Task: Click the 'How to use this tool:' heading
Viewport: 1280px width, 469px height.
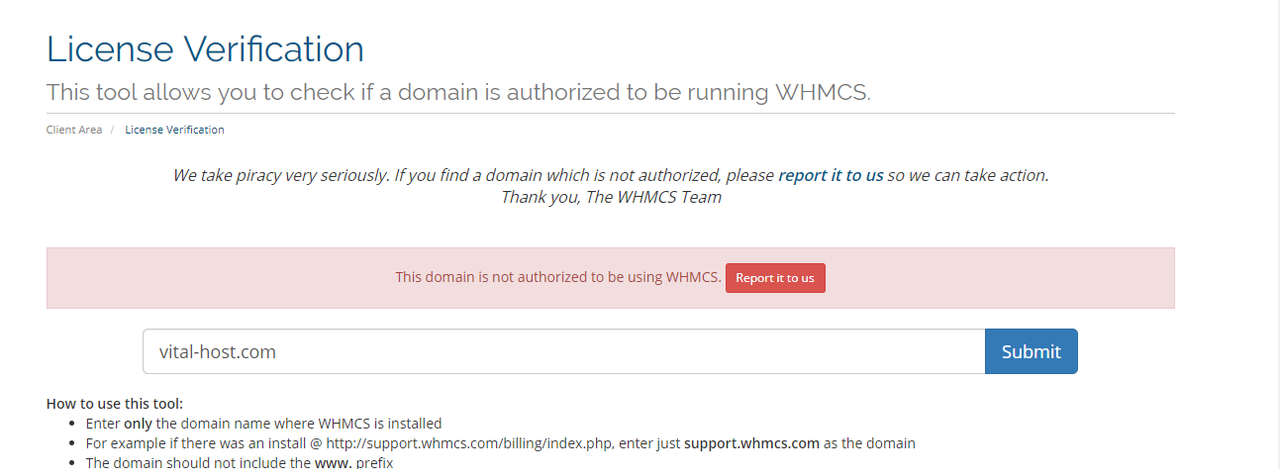Action: pyautogui.click(x=115, y=404)
